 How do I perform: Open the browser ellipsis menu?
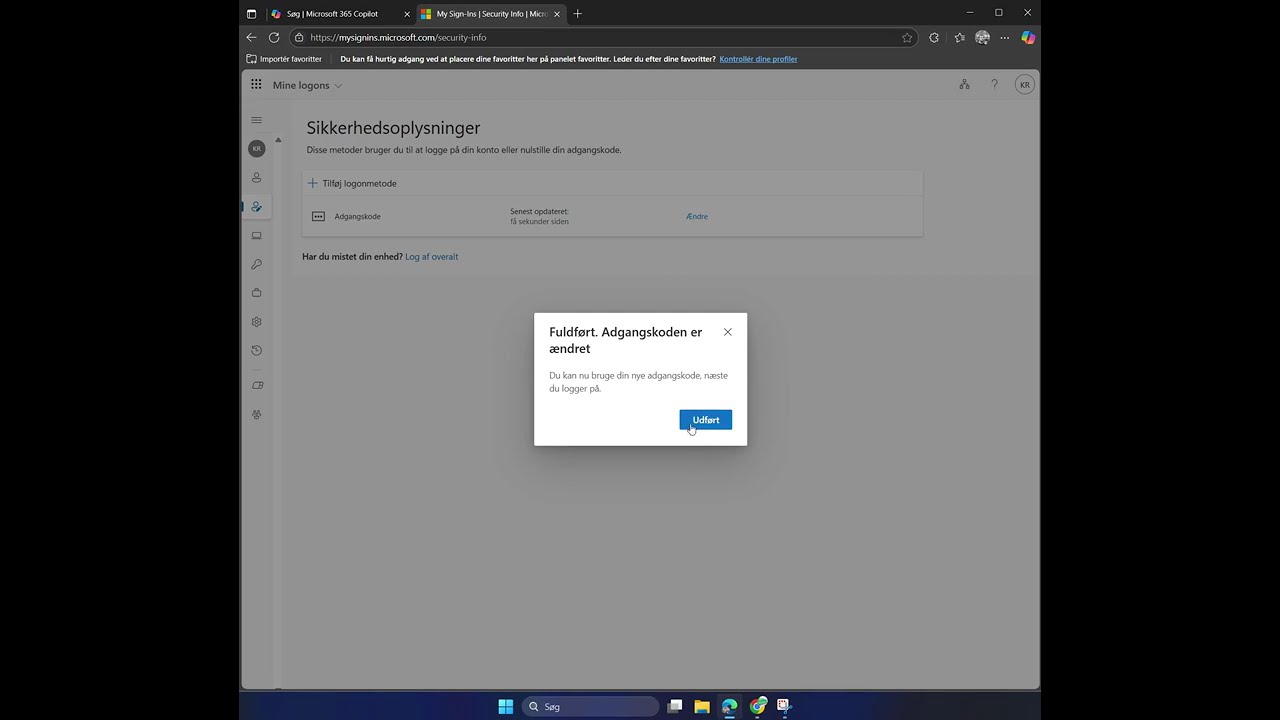coord(1004,37)
